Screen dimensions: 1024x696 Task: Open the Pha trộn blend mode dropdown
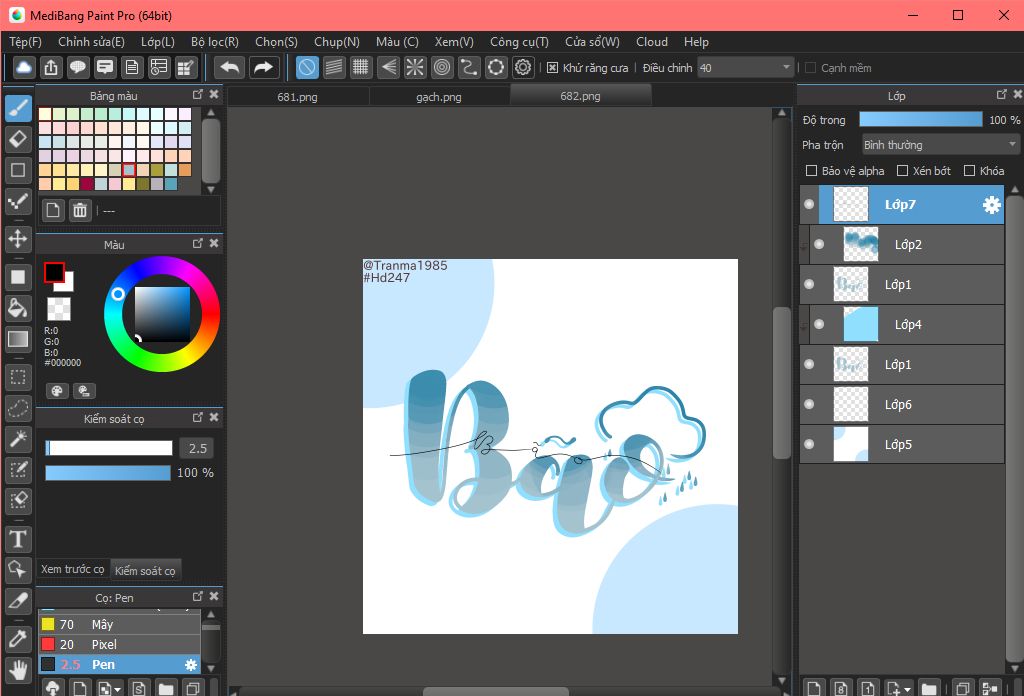[x=939, y=144]
